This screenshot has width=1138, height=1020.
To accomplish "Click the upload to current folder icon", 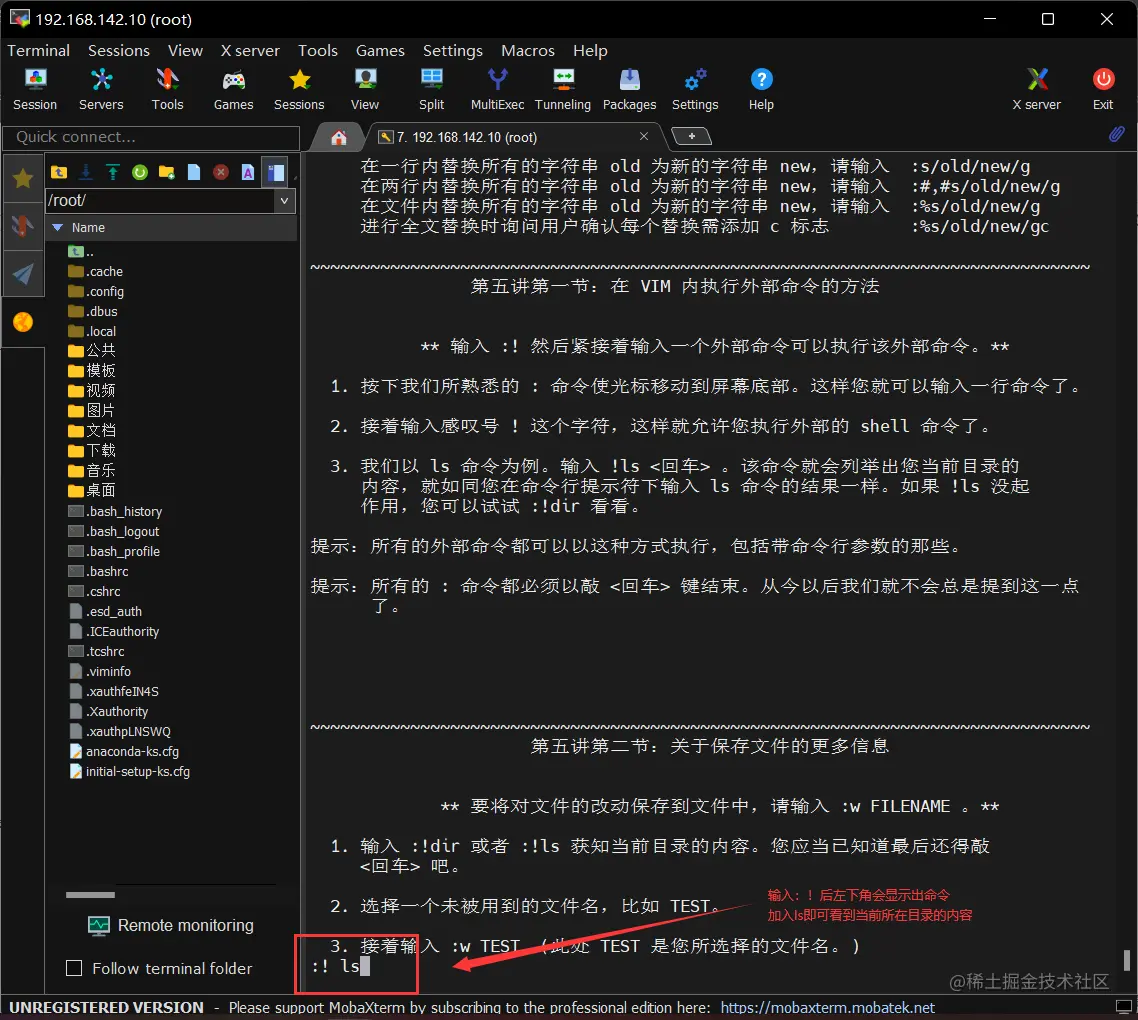I will (112, 172).
